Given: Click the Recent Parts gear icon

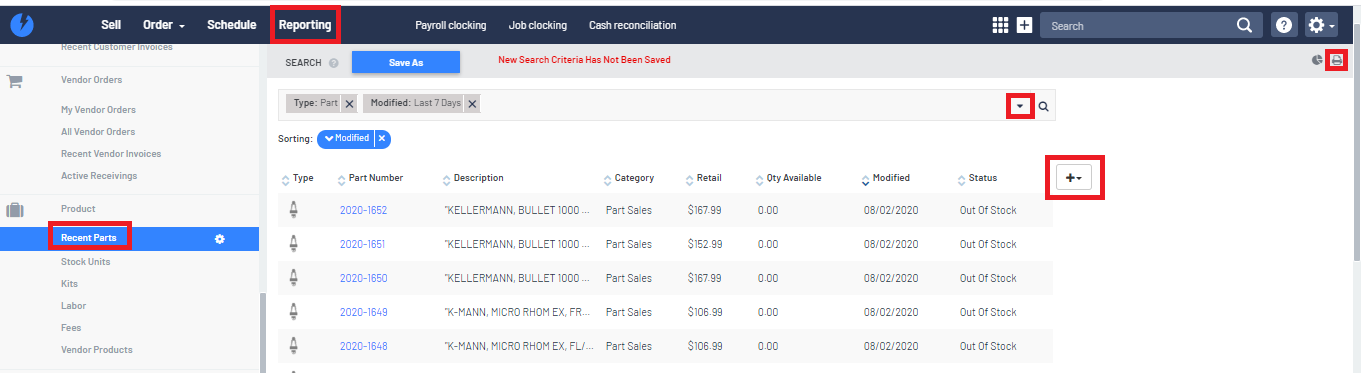Looking at the screenshot, I should point(220,238).
